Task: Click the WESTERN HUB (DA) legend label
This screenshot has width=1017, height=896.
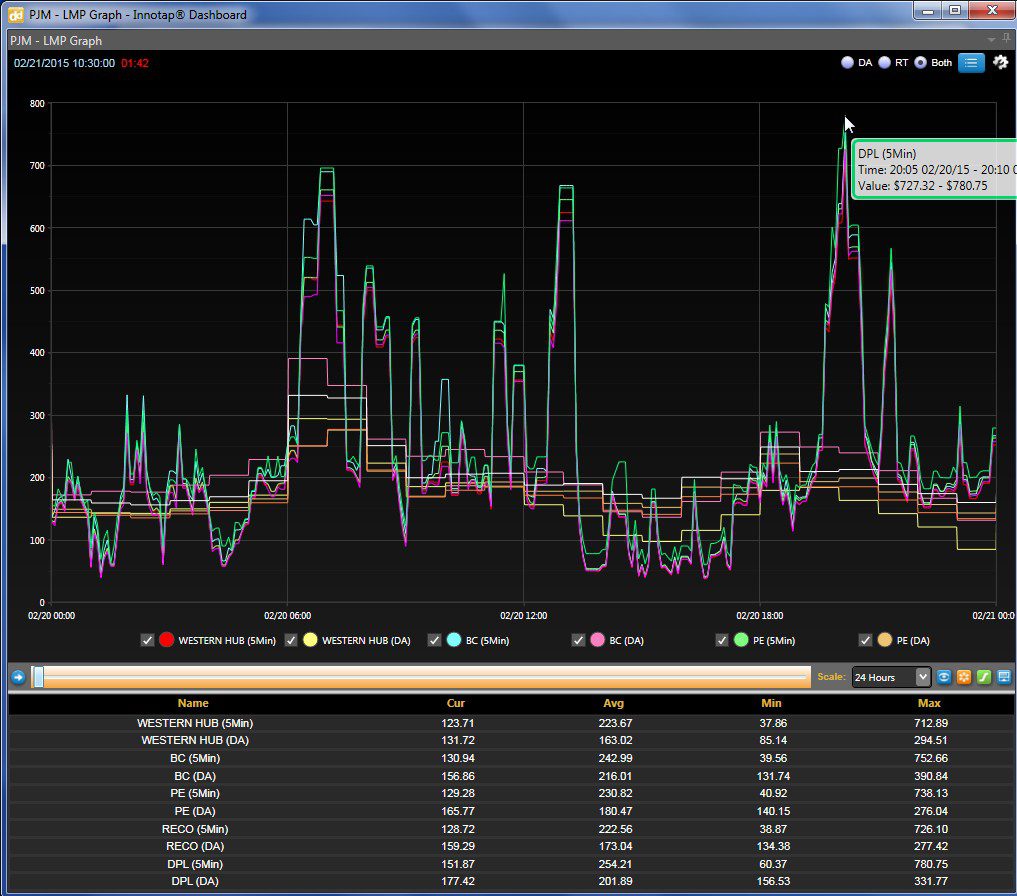Action: pyautogui.click(x=366, y=641)
